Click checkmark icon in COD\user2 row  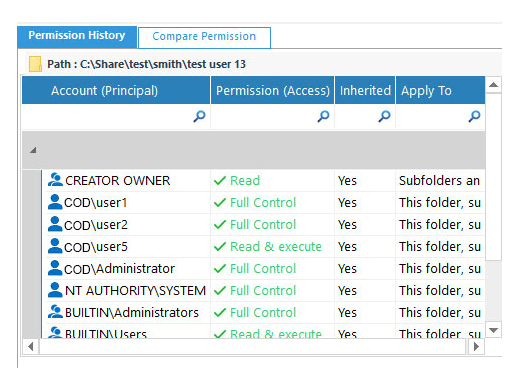click(220, 225)
